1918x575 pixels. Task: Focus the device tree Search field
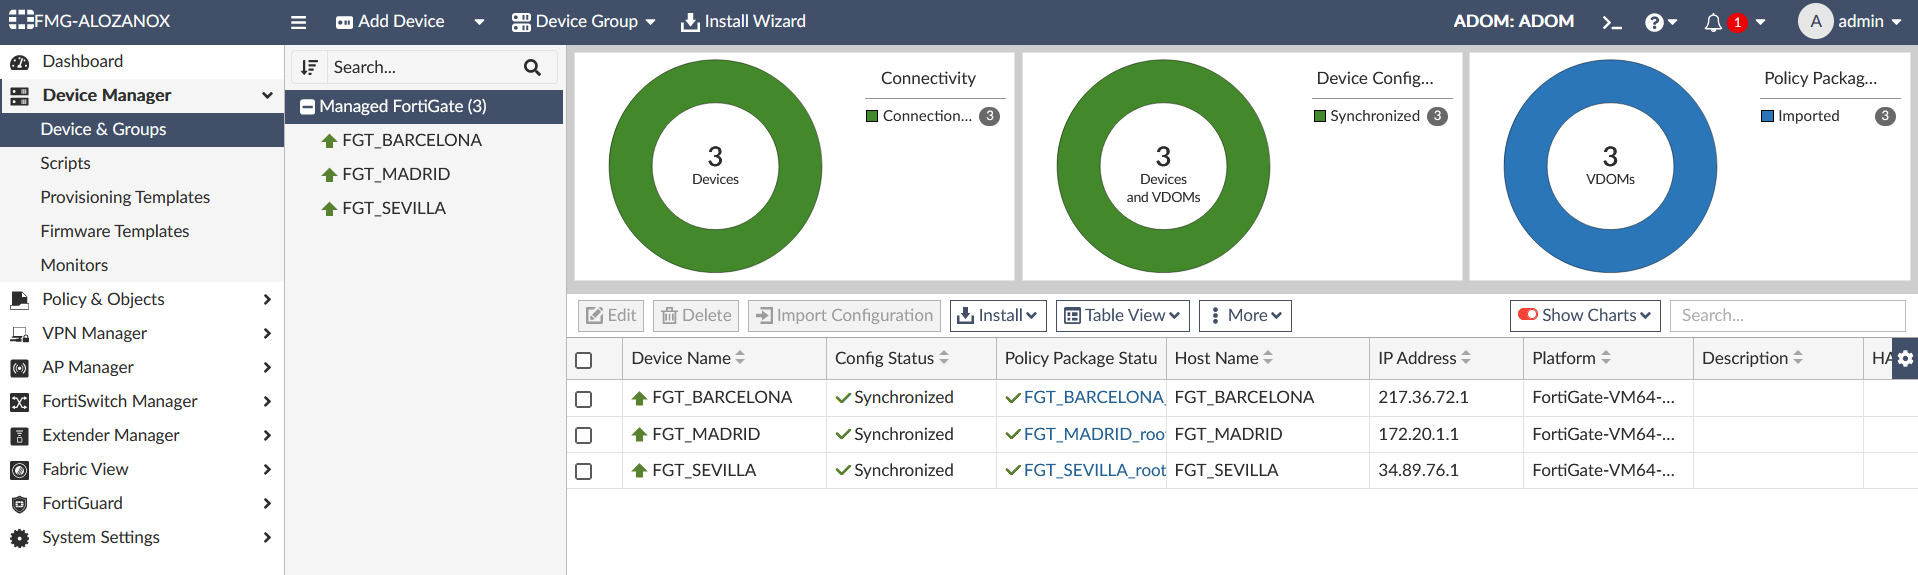coord(424,67)
